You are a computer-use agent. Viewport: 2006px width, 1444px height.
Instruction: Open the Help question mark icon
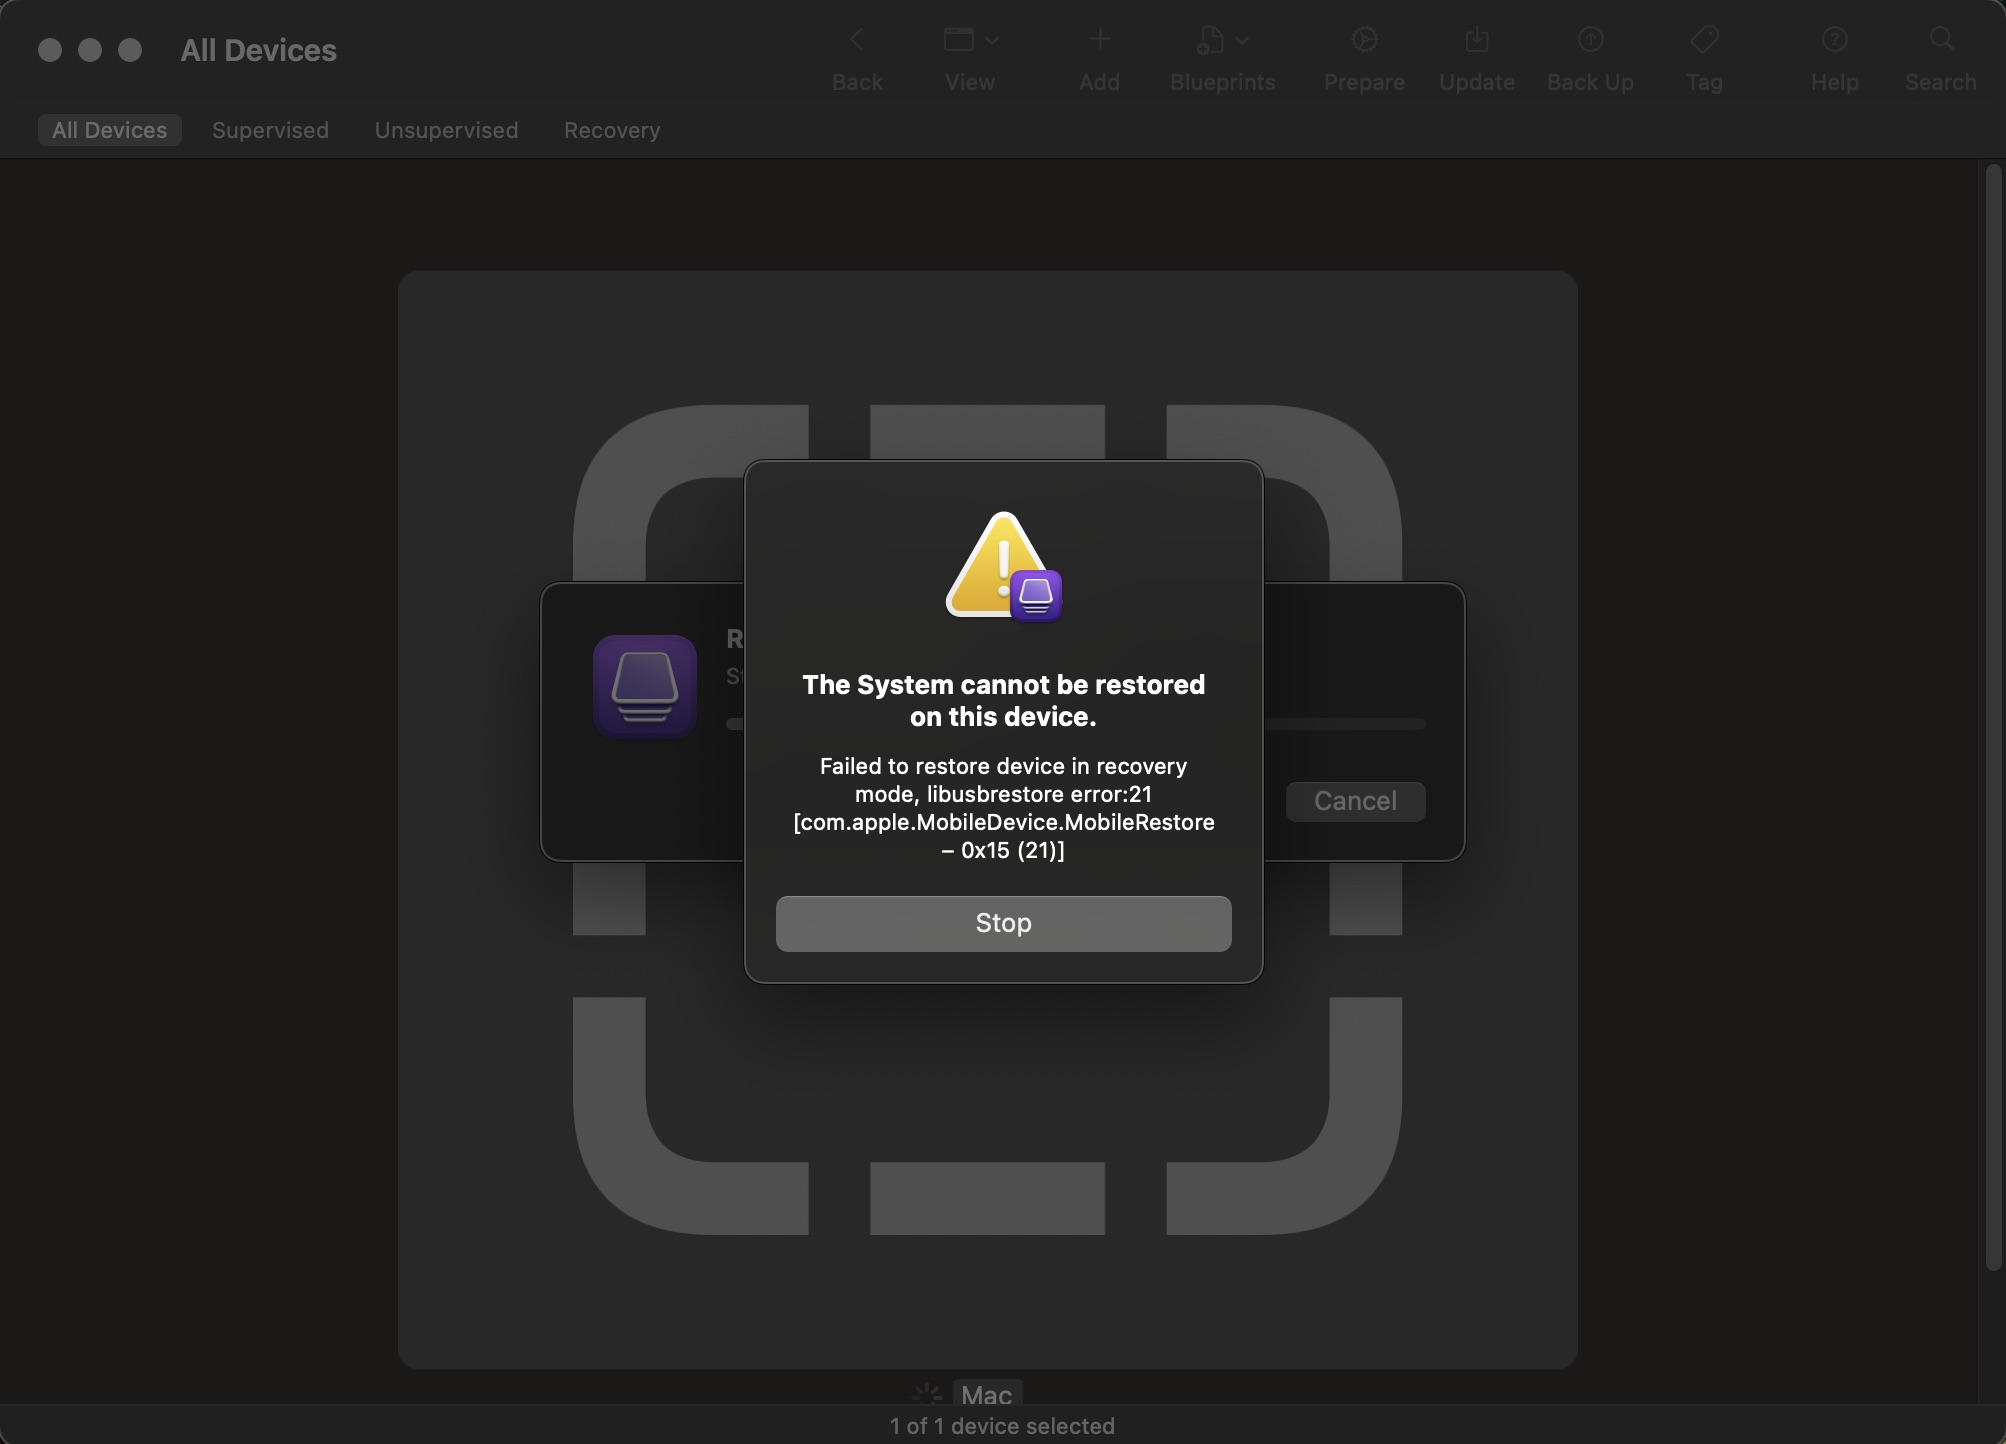1834,40
